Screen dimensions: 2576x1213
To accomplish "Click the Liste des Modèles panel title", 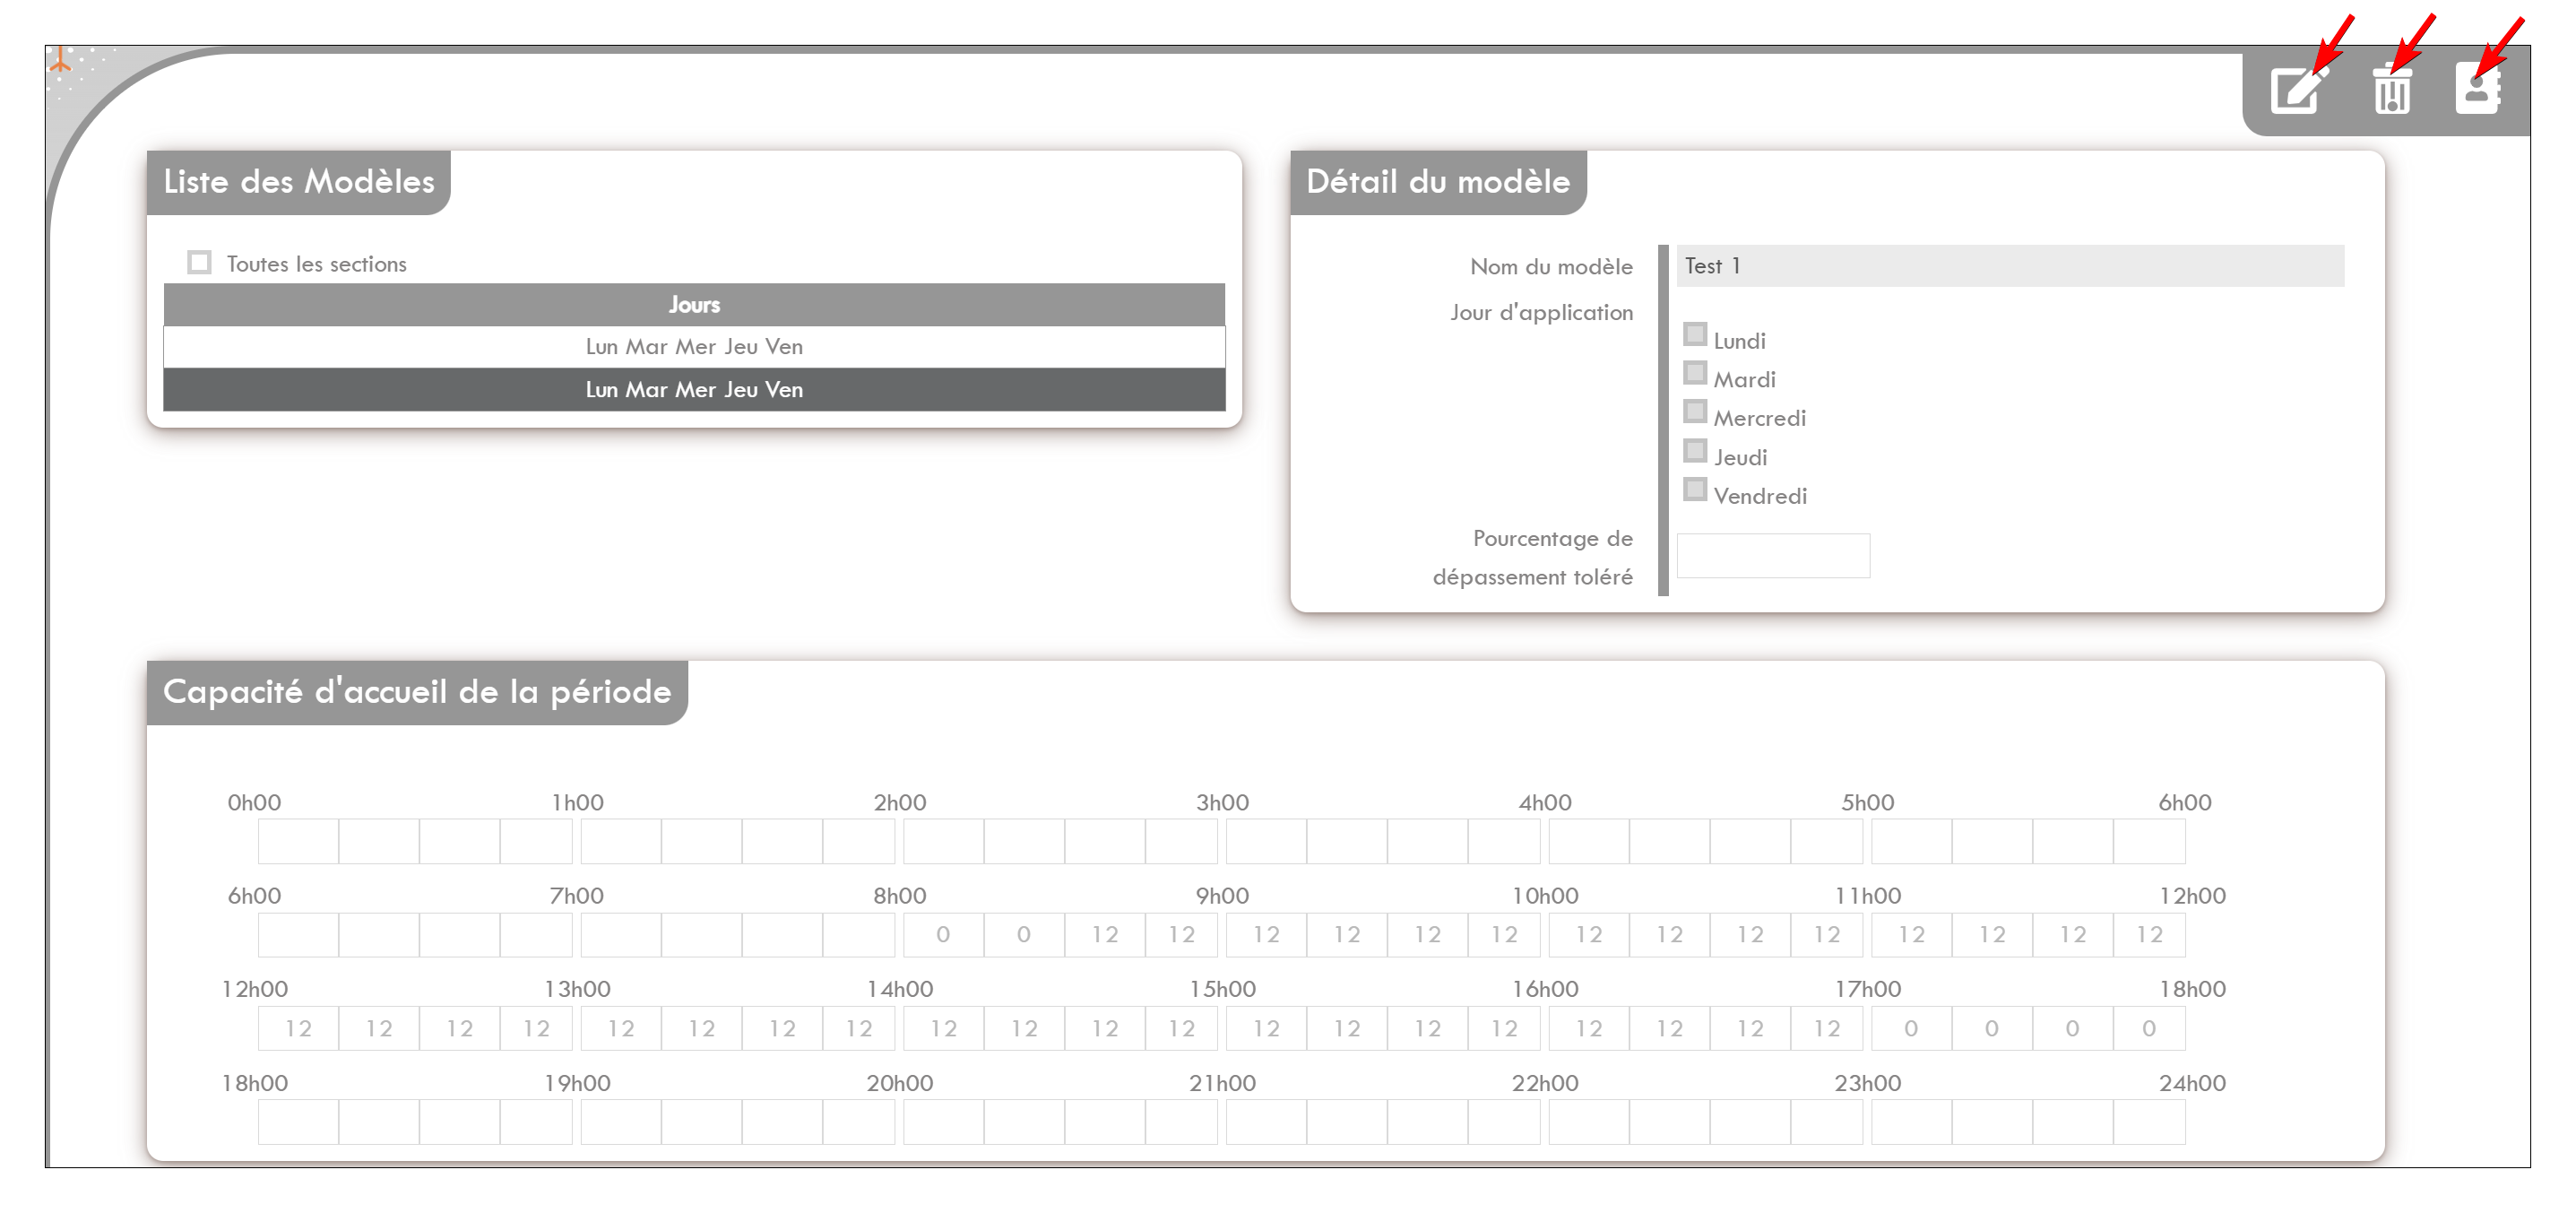I will (x=299, y=182).
